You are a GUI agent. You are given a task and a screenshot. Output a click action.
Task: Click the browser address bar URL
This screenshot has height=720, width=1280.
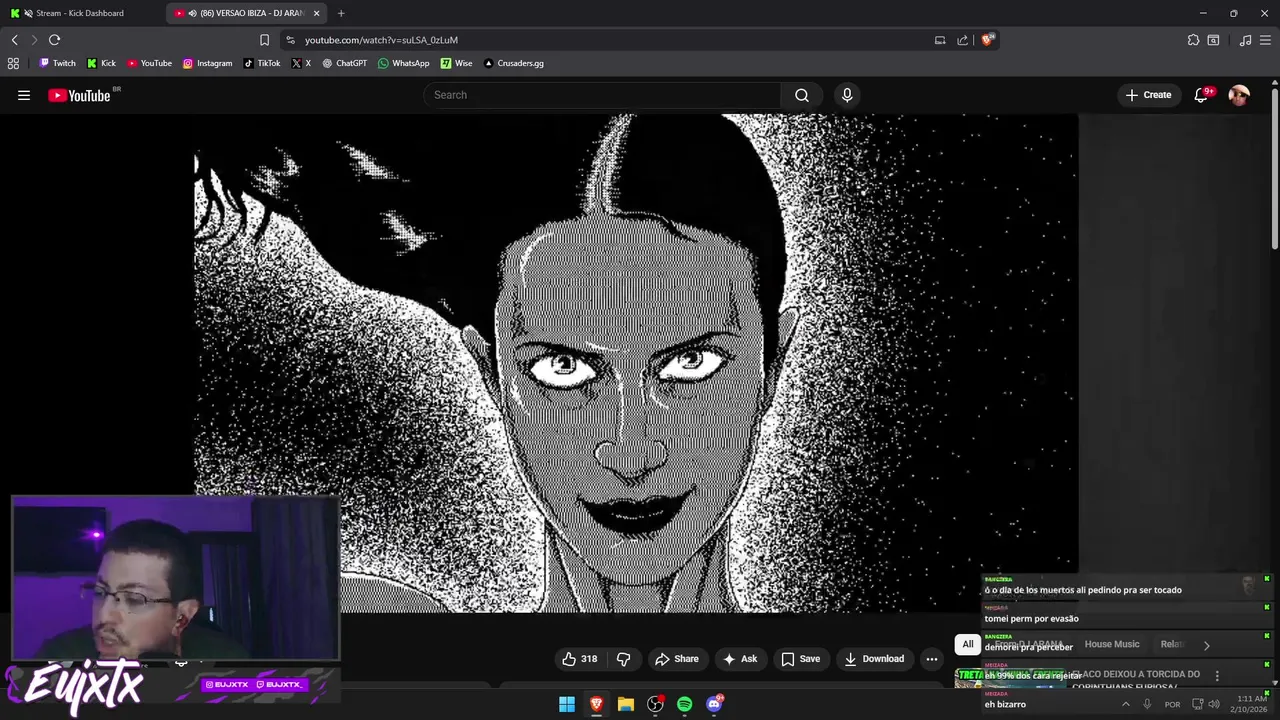coord(381,40)
